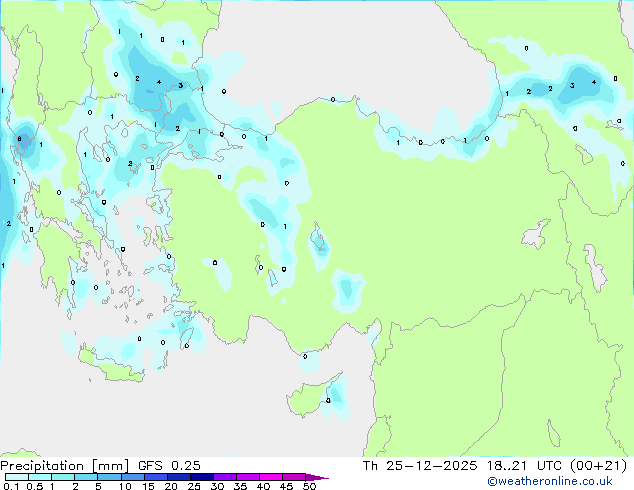Click the 2–5 mm legend color swatch

coord(86,477)
